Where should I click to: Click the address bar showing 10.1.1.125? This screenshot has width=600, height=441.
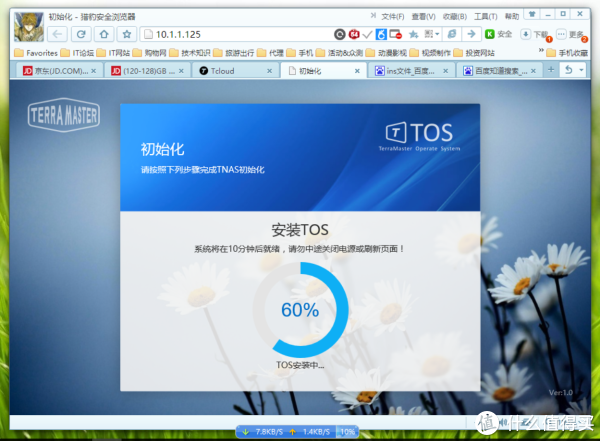coord(237,34)
